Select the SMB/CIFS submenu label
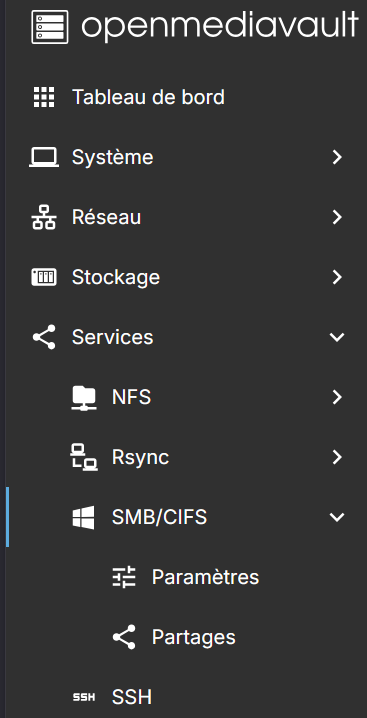The image size is (367, 718). click(159, 517)
